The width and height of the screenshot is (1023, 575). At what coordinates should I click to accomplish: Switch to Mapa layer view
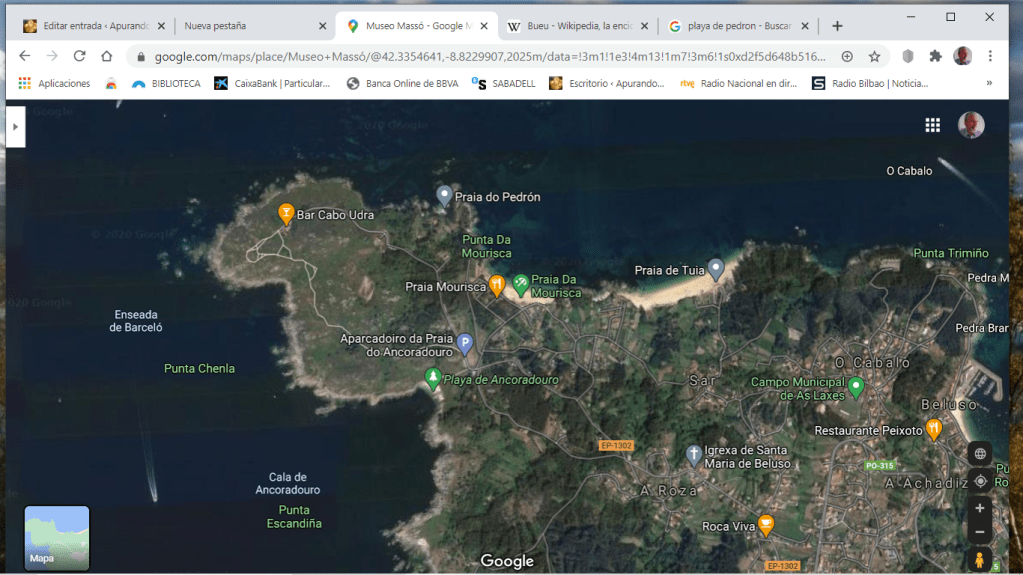pyautogui.click(x=57, y=538)
